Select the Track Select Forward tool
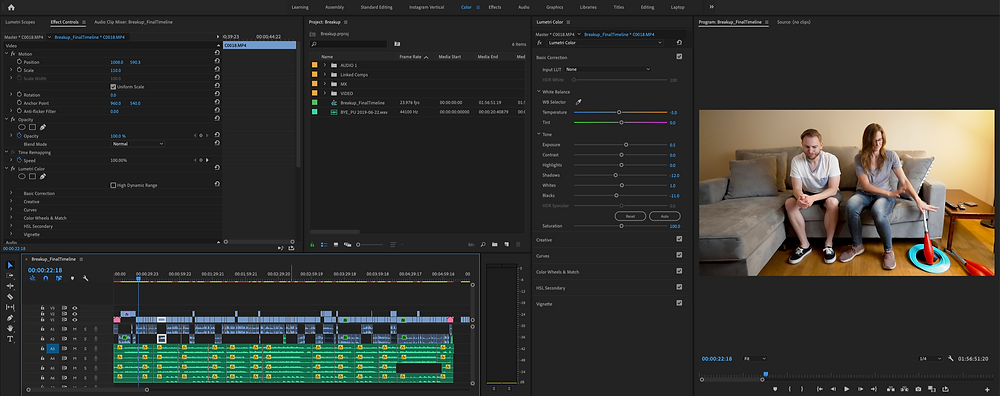 point(10,275)
